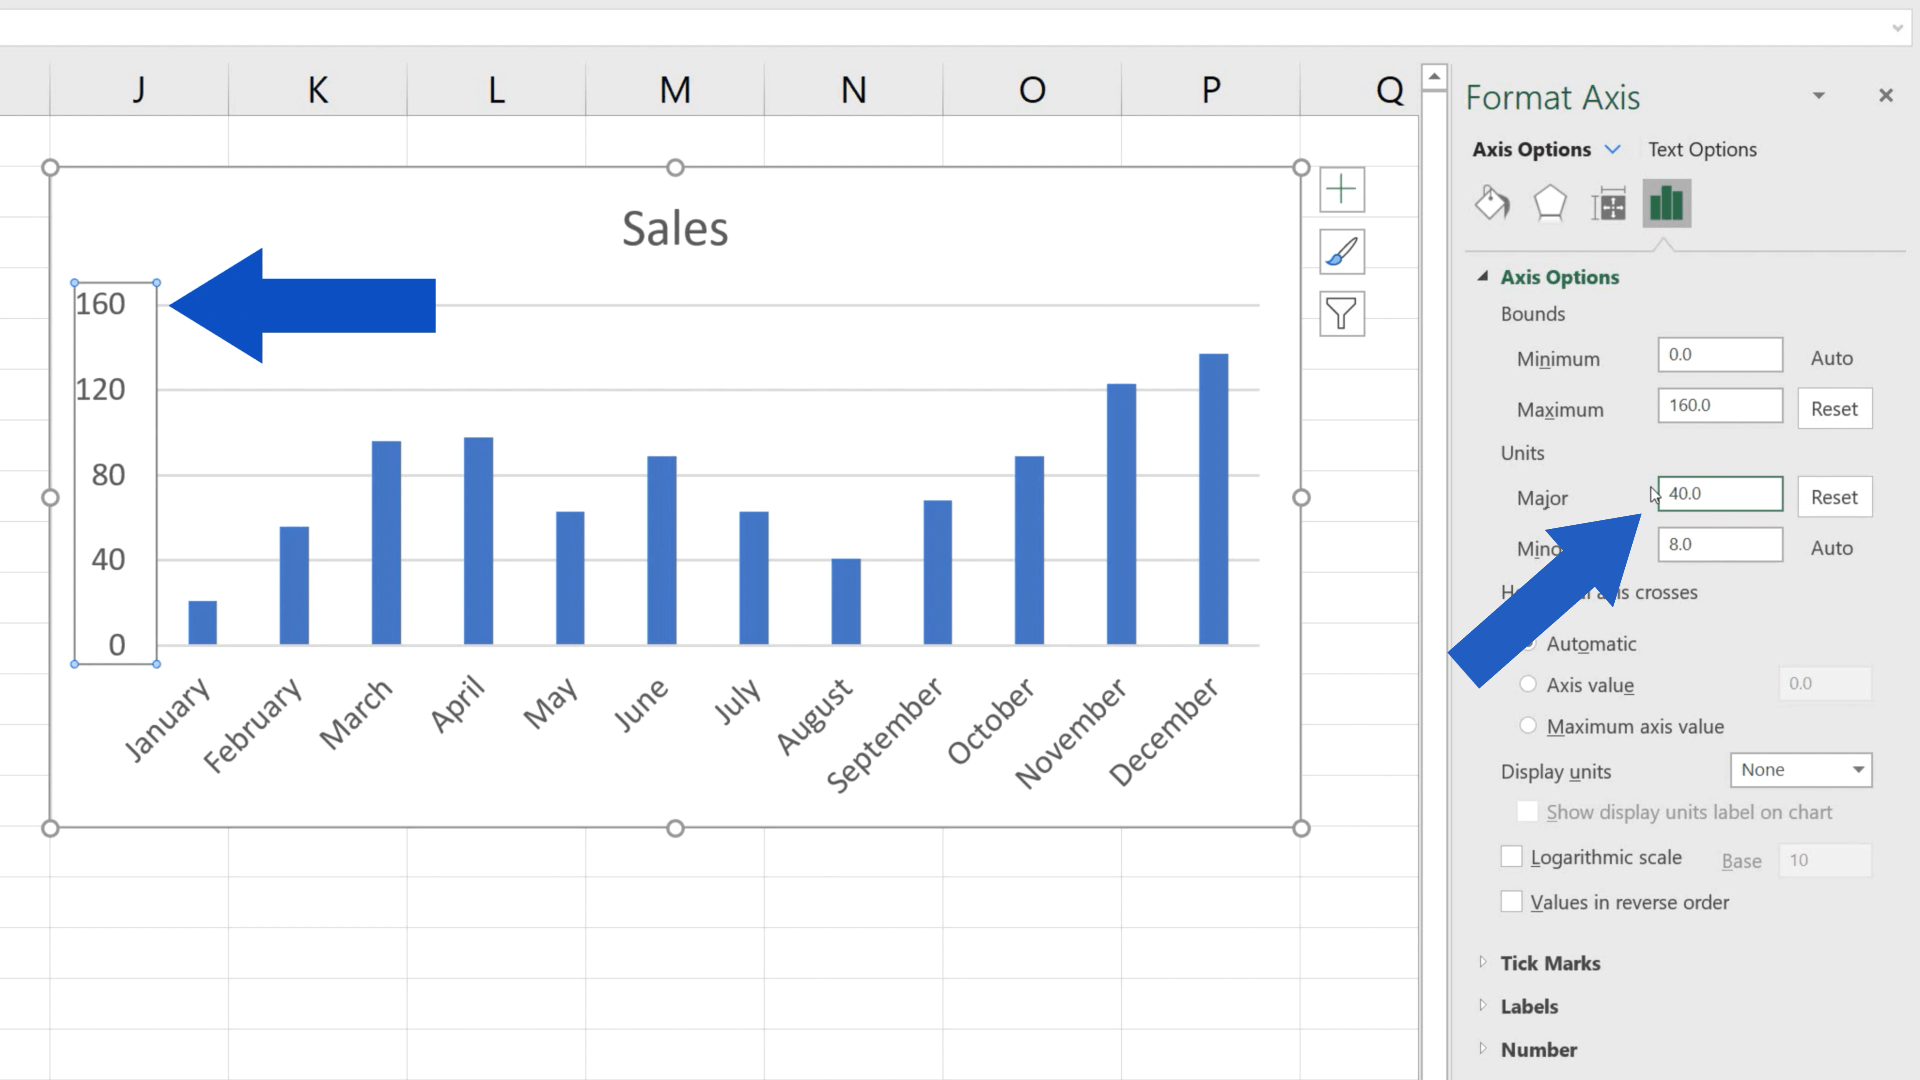This screenshot has height=1080, width=1920.
Task: Click the Major units input field
Action: (x=1720, y=494)
